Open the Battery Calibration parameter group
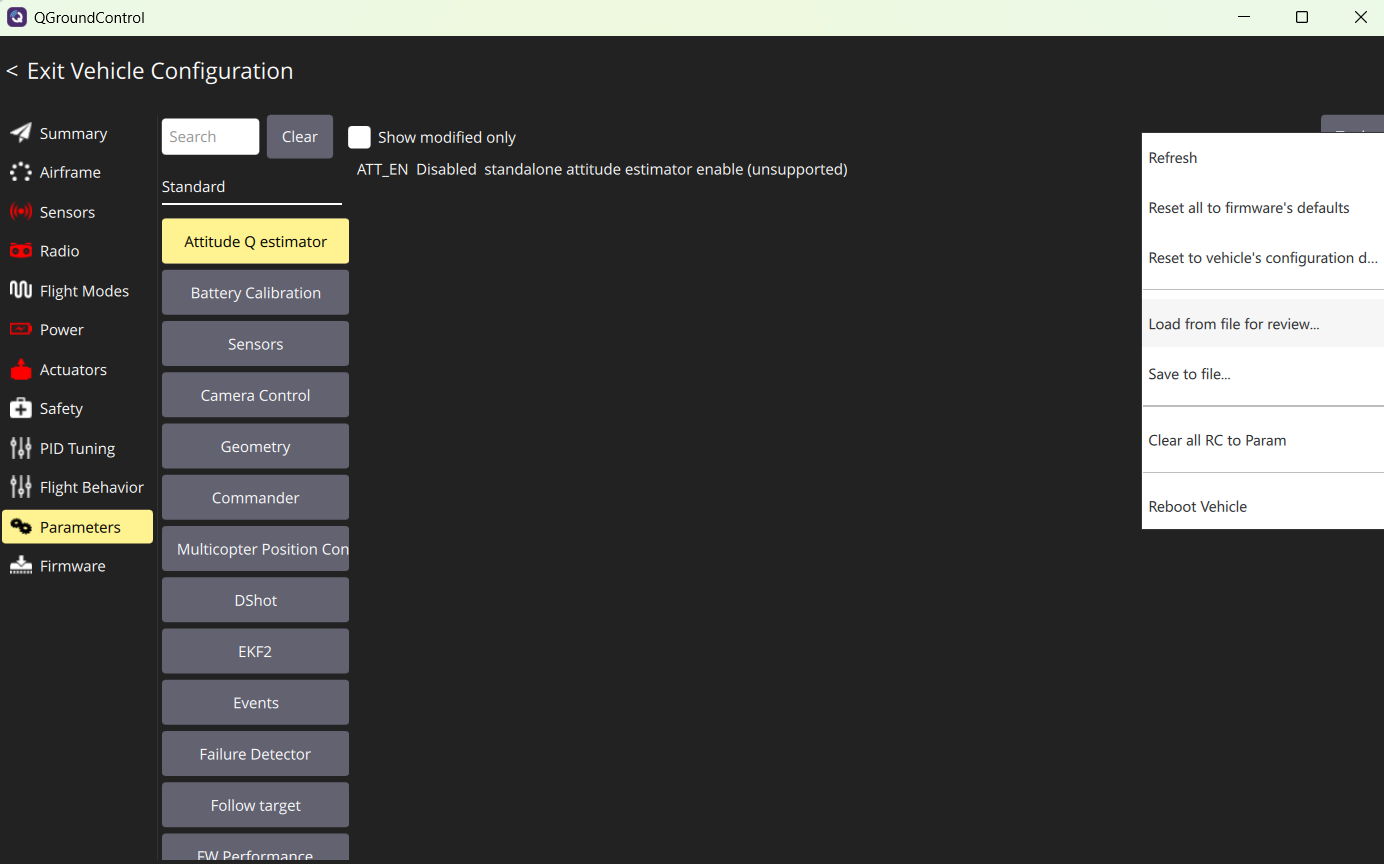 point(255,293)
